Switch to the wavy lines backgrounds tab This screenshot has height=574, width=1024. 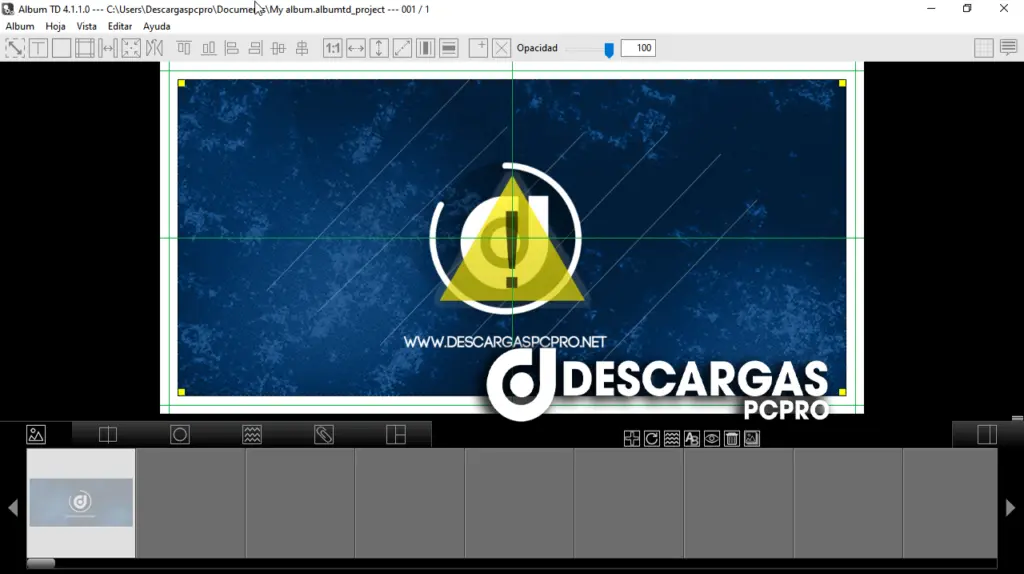(x=252, y=434)
